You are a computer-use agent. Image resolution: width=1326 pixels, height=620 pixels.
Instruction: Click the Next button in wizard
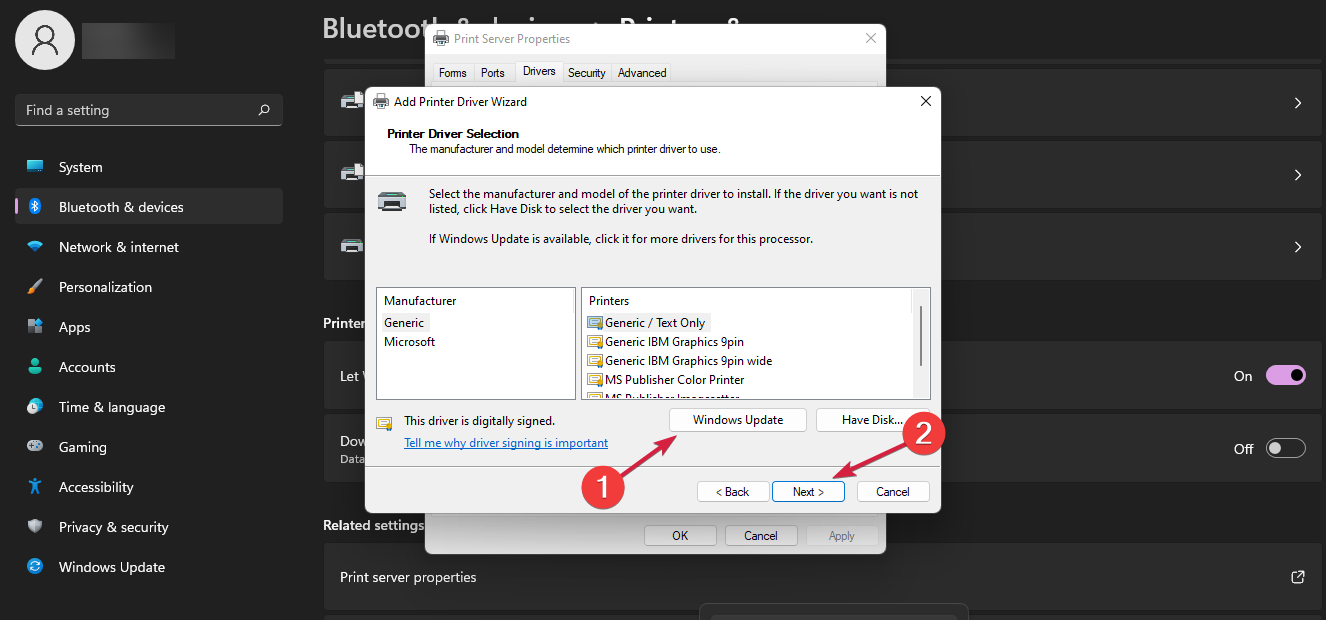[808, 492]
